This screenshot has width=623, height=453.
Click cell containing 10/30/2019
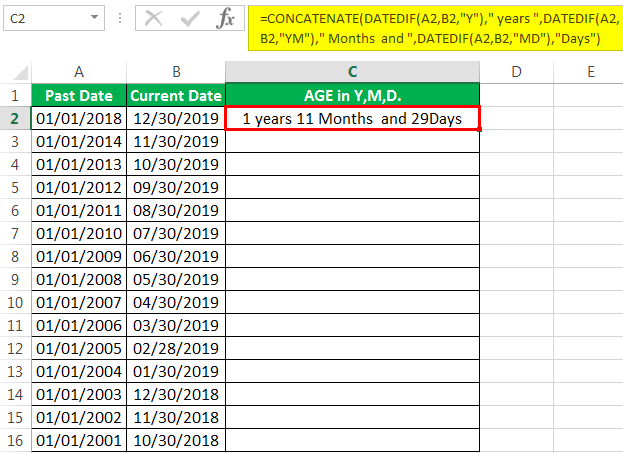(176, 164)
